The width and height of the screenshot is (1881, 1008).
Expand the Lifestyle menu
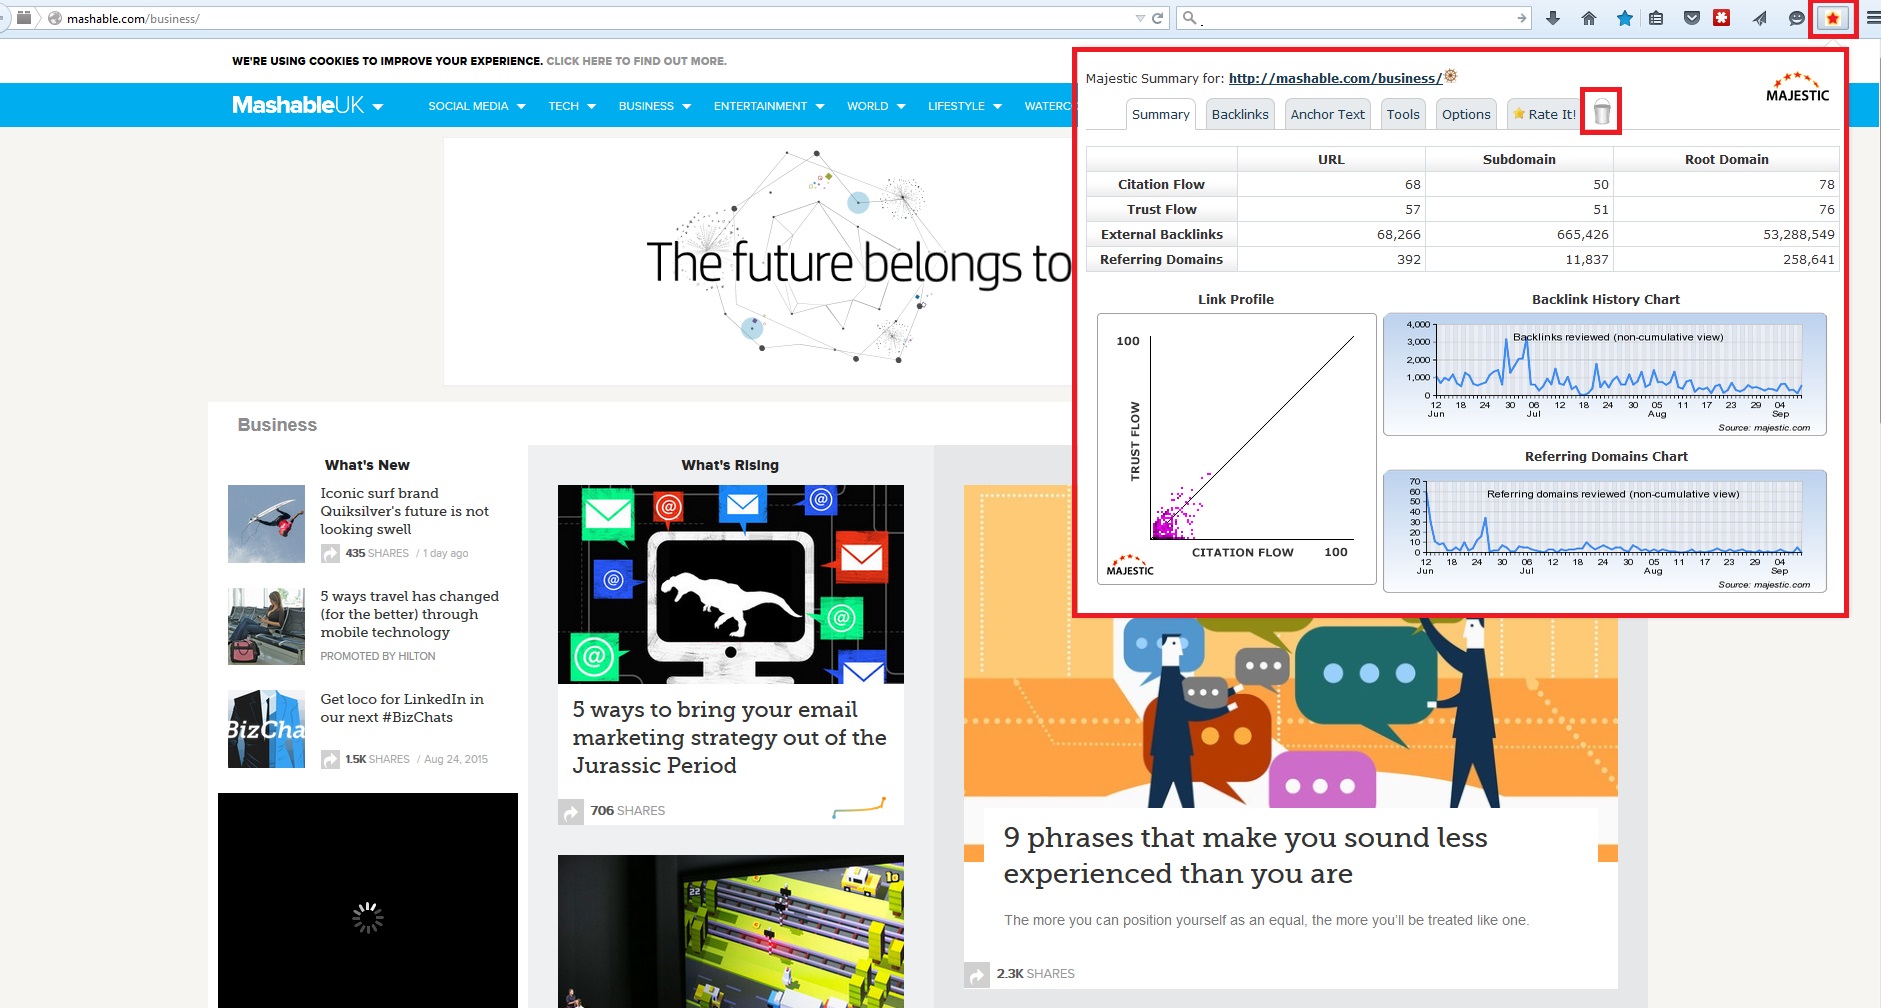pos(965,106)
